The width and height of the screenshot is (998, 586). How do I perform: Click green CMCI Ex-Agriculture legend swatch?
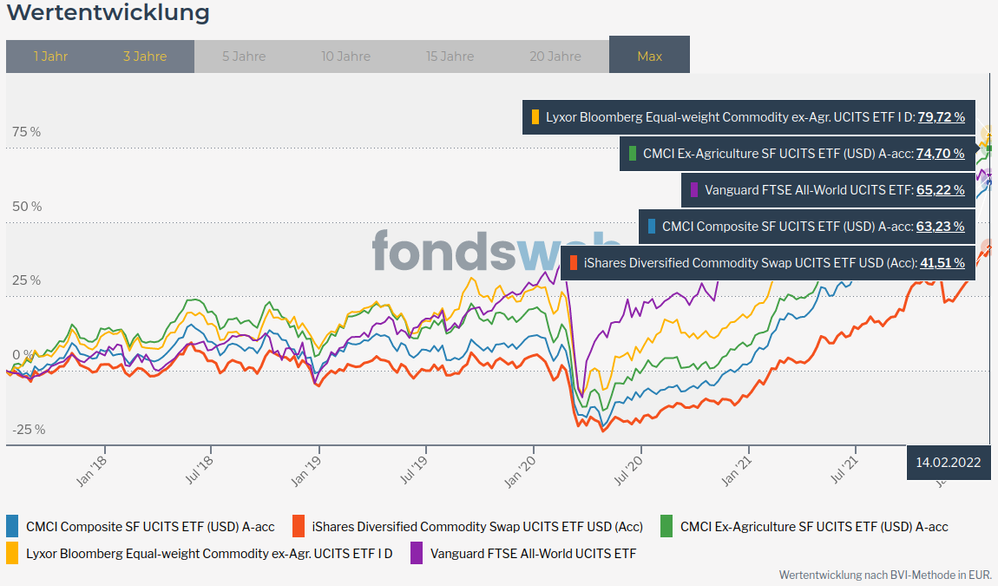pyautogui.click(x=667, y=526)
